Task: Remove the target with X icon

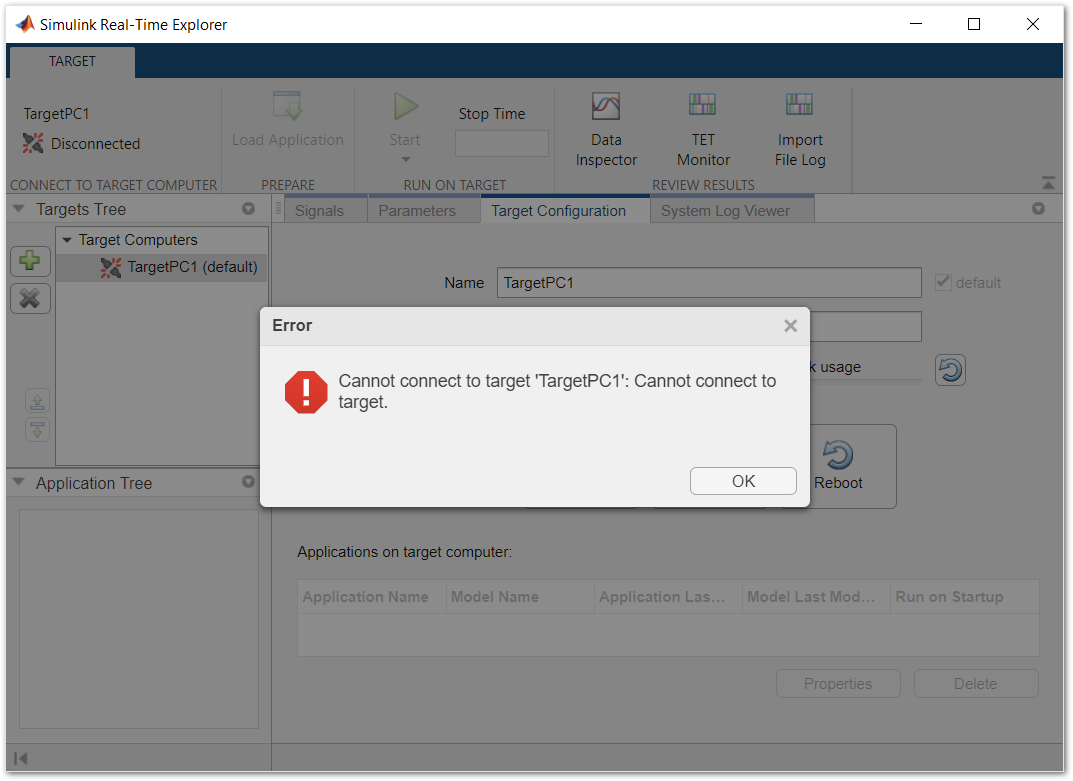Action: coord(30,298)
